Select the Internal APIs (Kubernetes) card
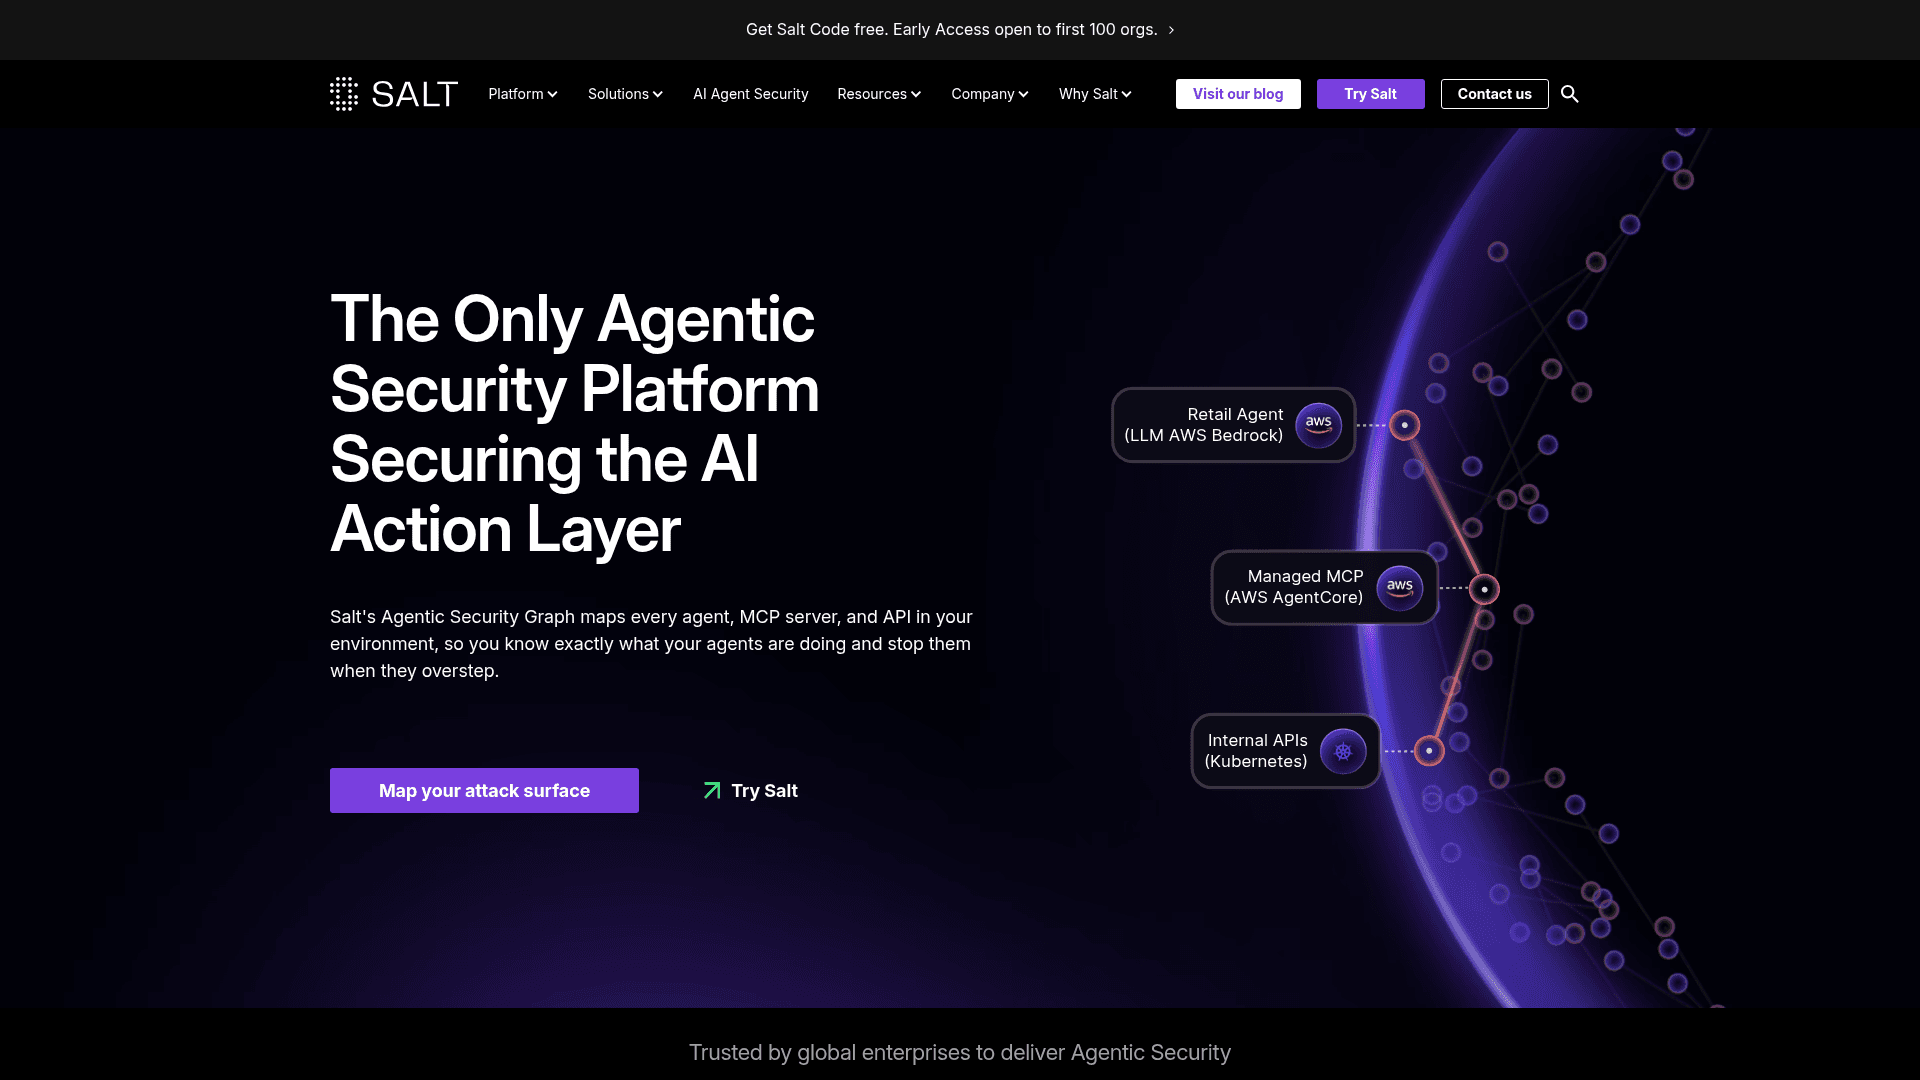 [x=1286, y=751]
